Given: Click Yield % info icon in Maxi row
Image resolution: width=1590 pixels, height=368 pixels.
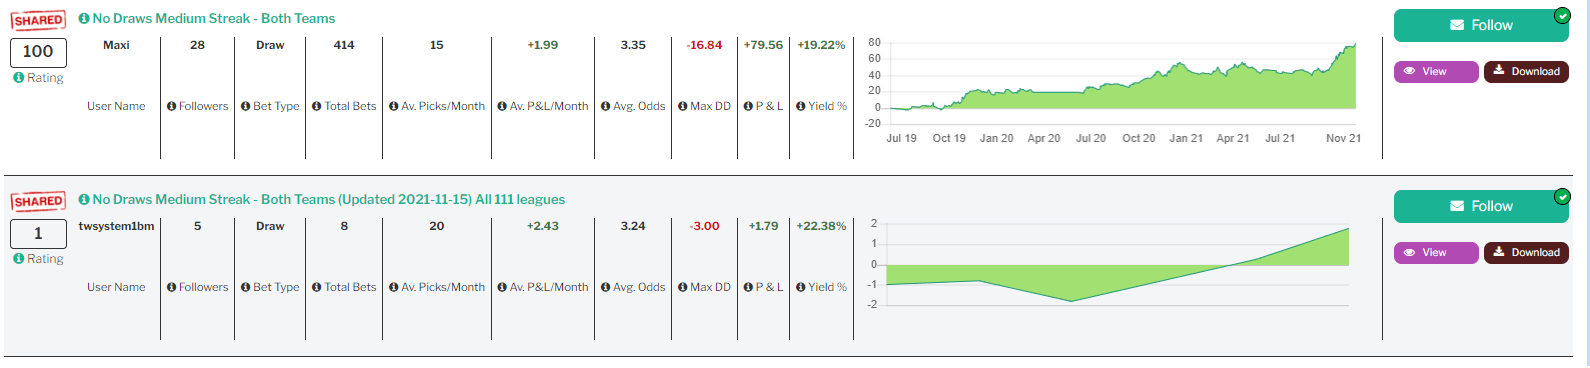Looking at the screenshot, I should coord(801,106).
